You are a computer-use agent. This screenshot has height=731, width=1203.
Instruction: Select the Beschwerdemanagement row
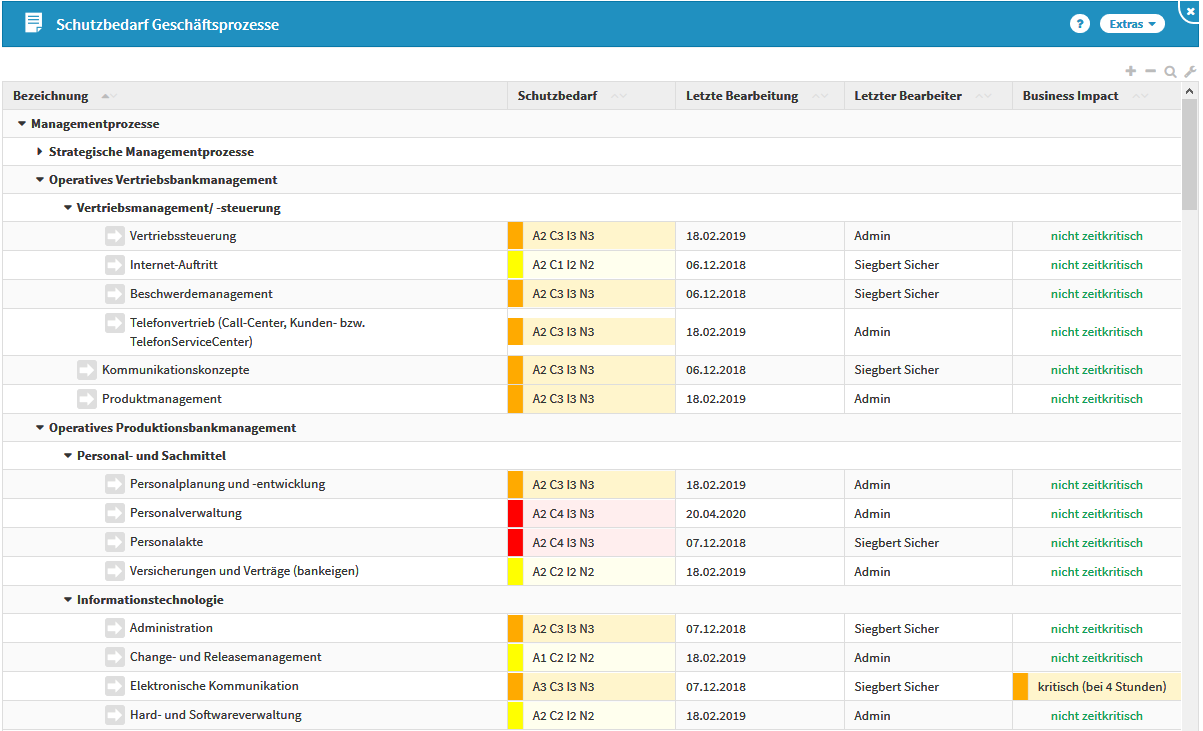point(201,294)
